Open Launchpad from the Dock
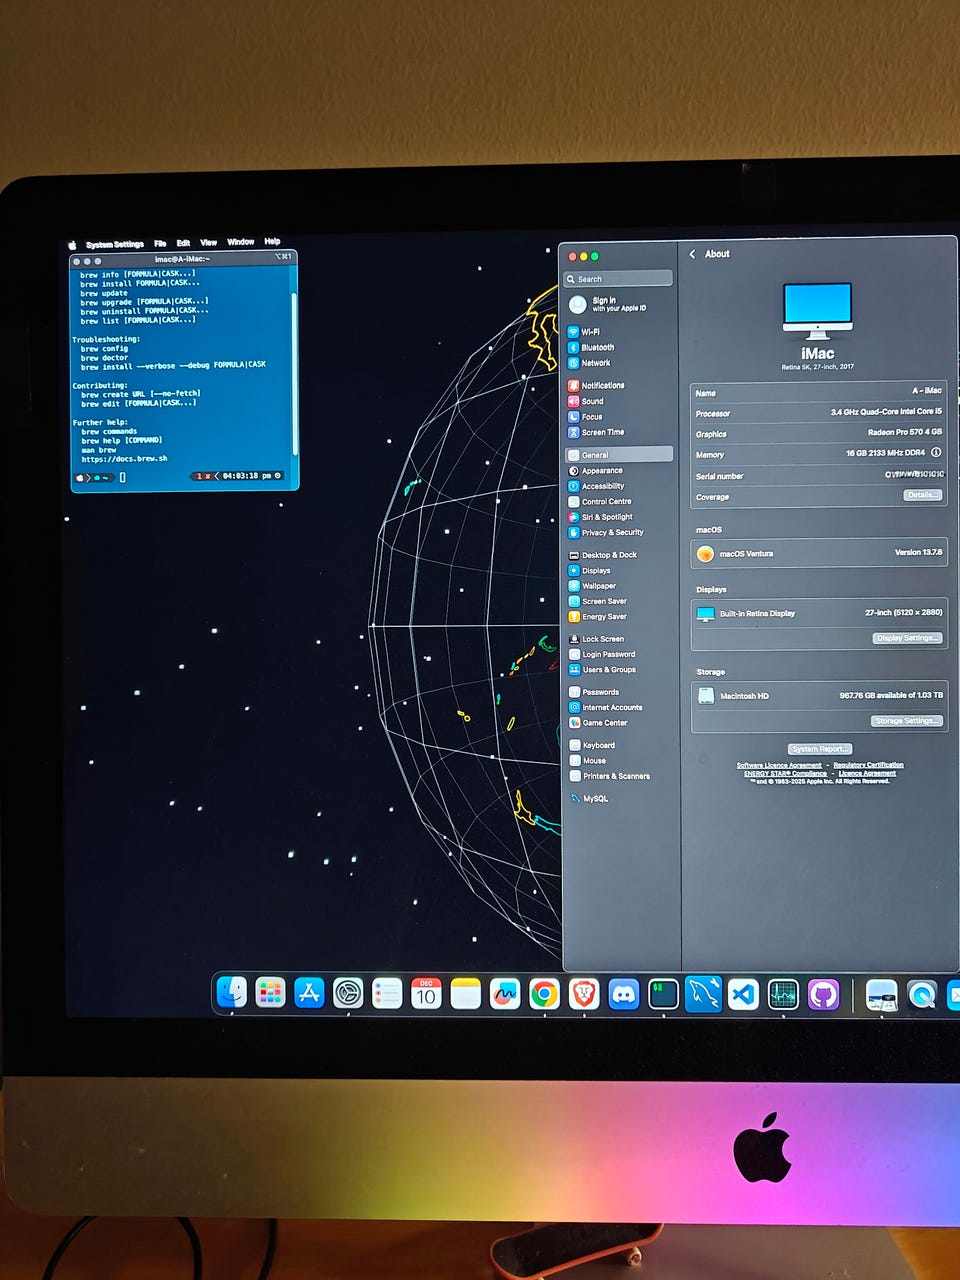This screenshot has width=960, height=1280. (x=270, y=993)
